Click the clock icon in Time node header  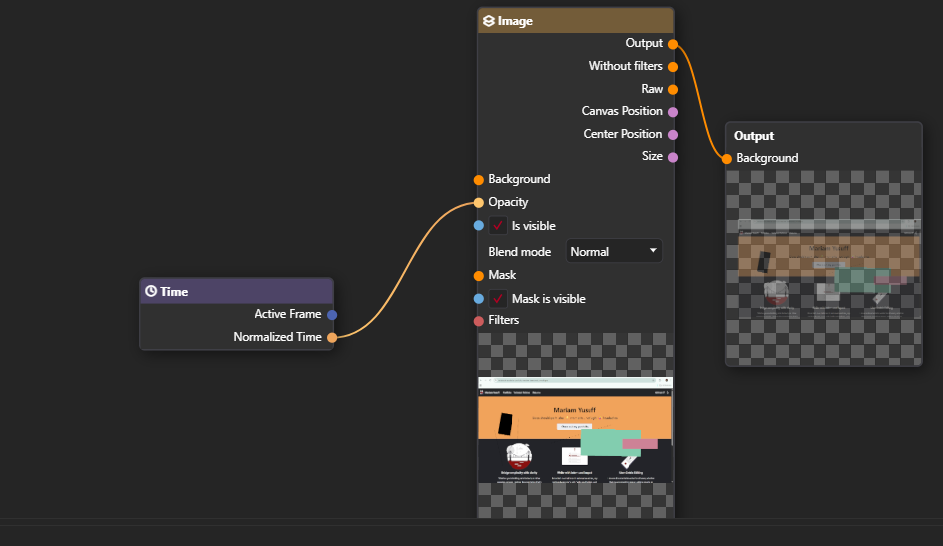pyautogui.click(x=151, y=292)
